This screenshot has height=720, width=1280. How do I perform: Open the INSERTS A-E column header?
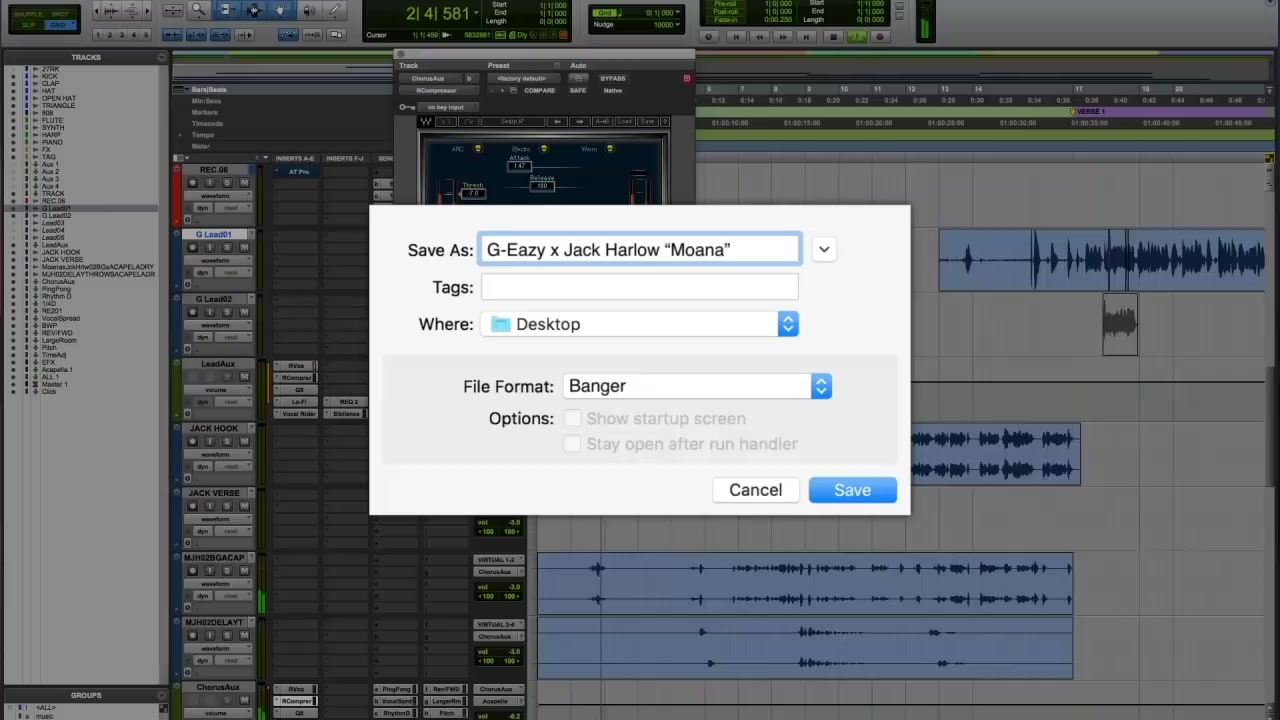[x=294, y=158]
